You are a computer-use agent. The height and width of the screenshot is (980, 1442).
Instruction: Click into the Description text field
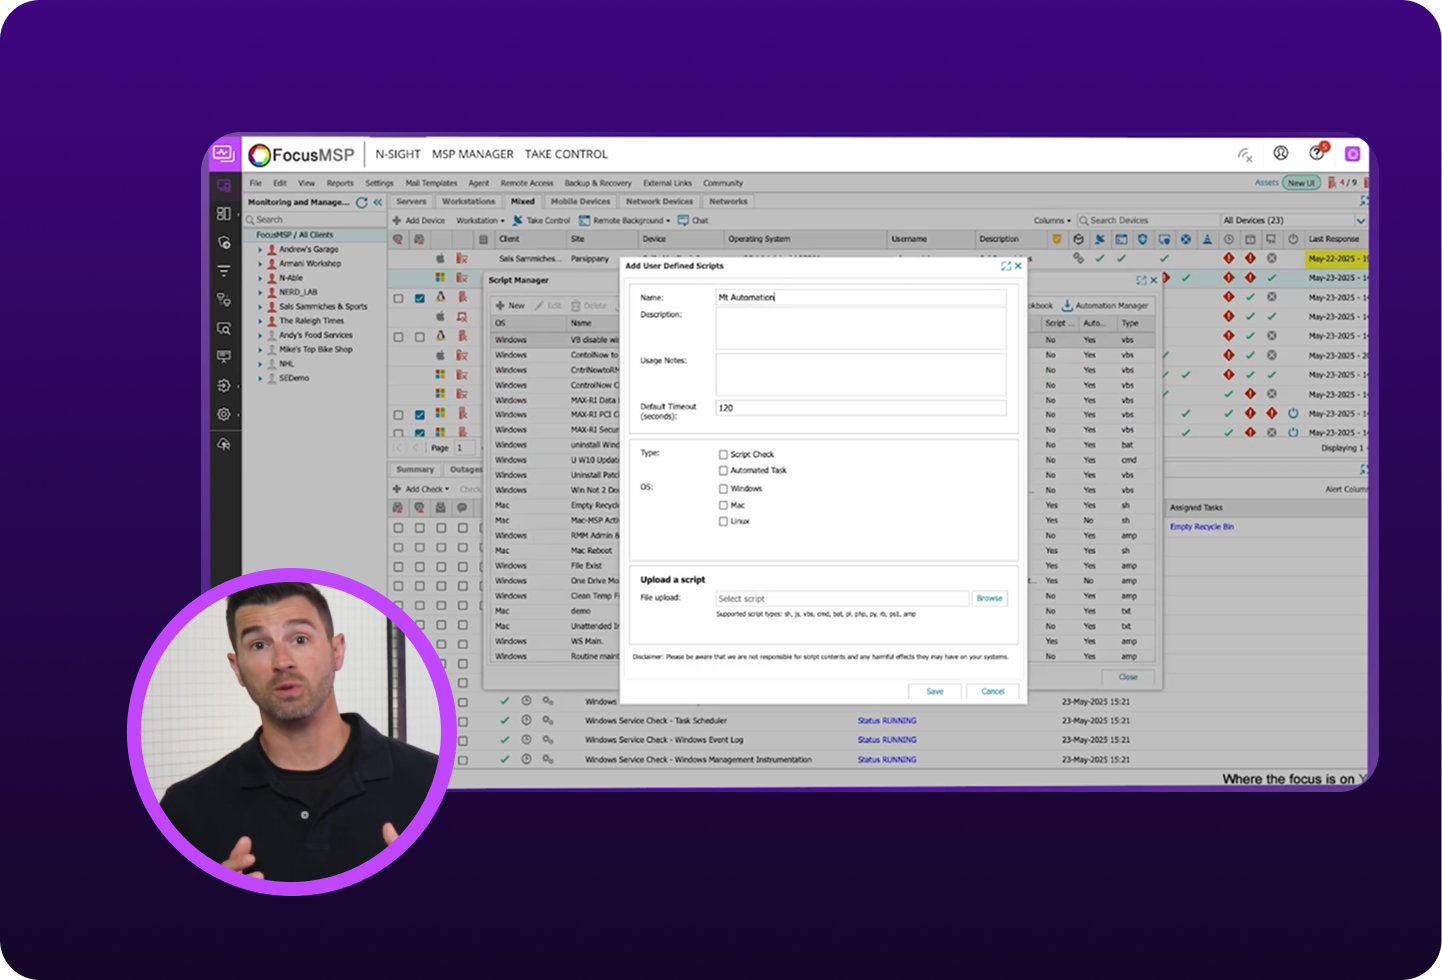click(x=860, y=328)
